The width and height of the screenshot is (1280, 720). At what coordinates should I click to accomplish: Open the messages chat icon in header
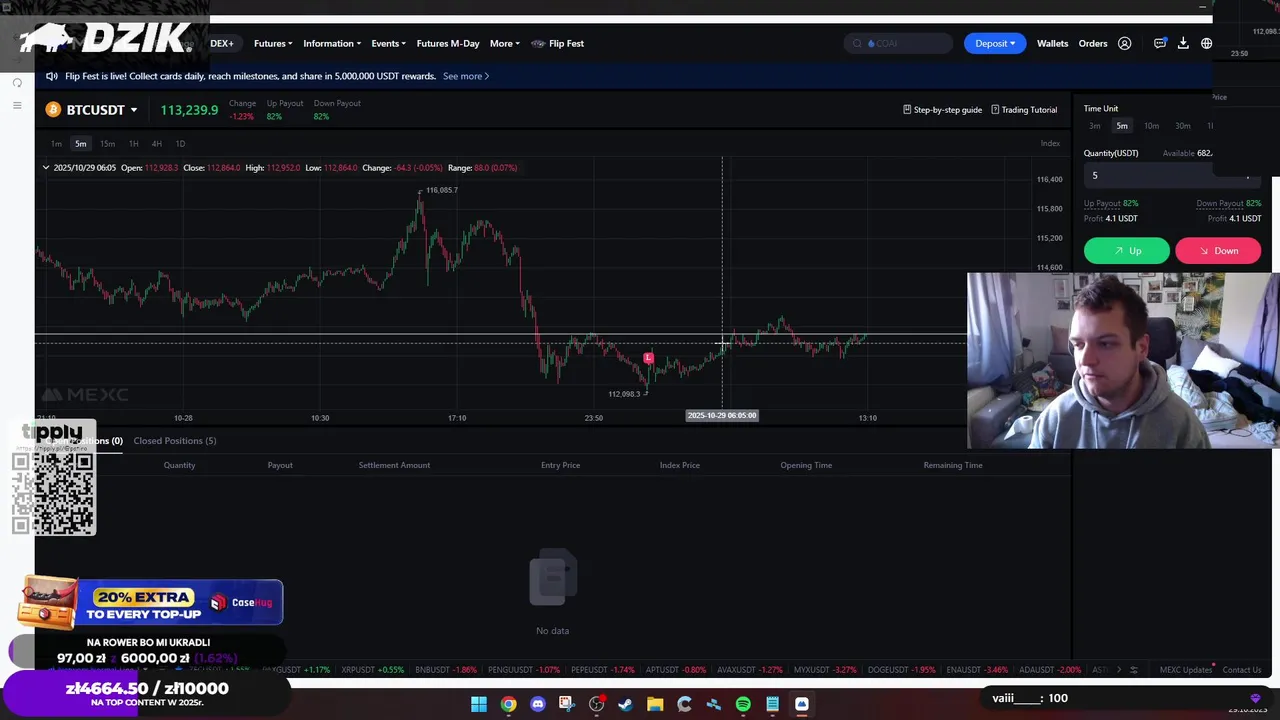[1160, 43]
